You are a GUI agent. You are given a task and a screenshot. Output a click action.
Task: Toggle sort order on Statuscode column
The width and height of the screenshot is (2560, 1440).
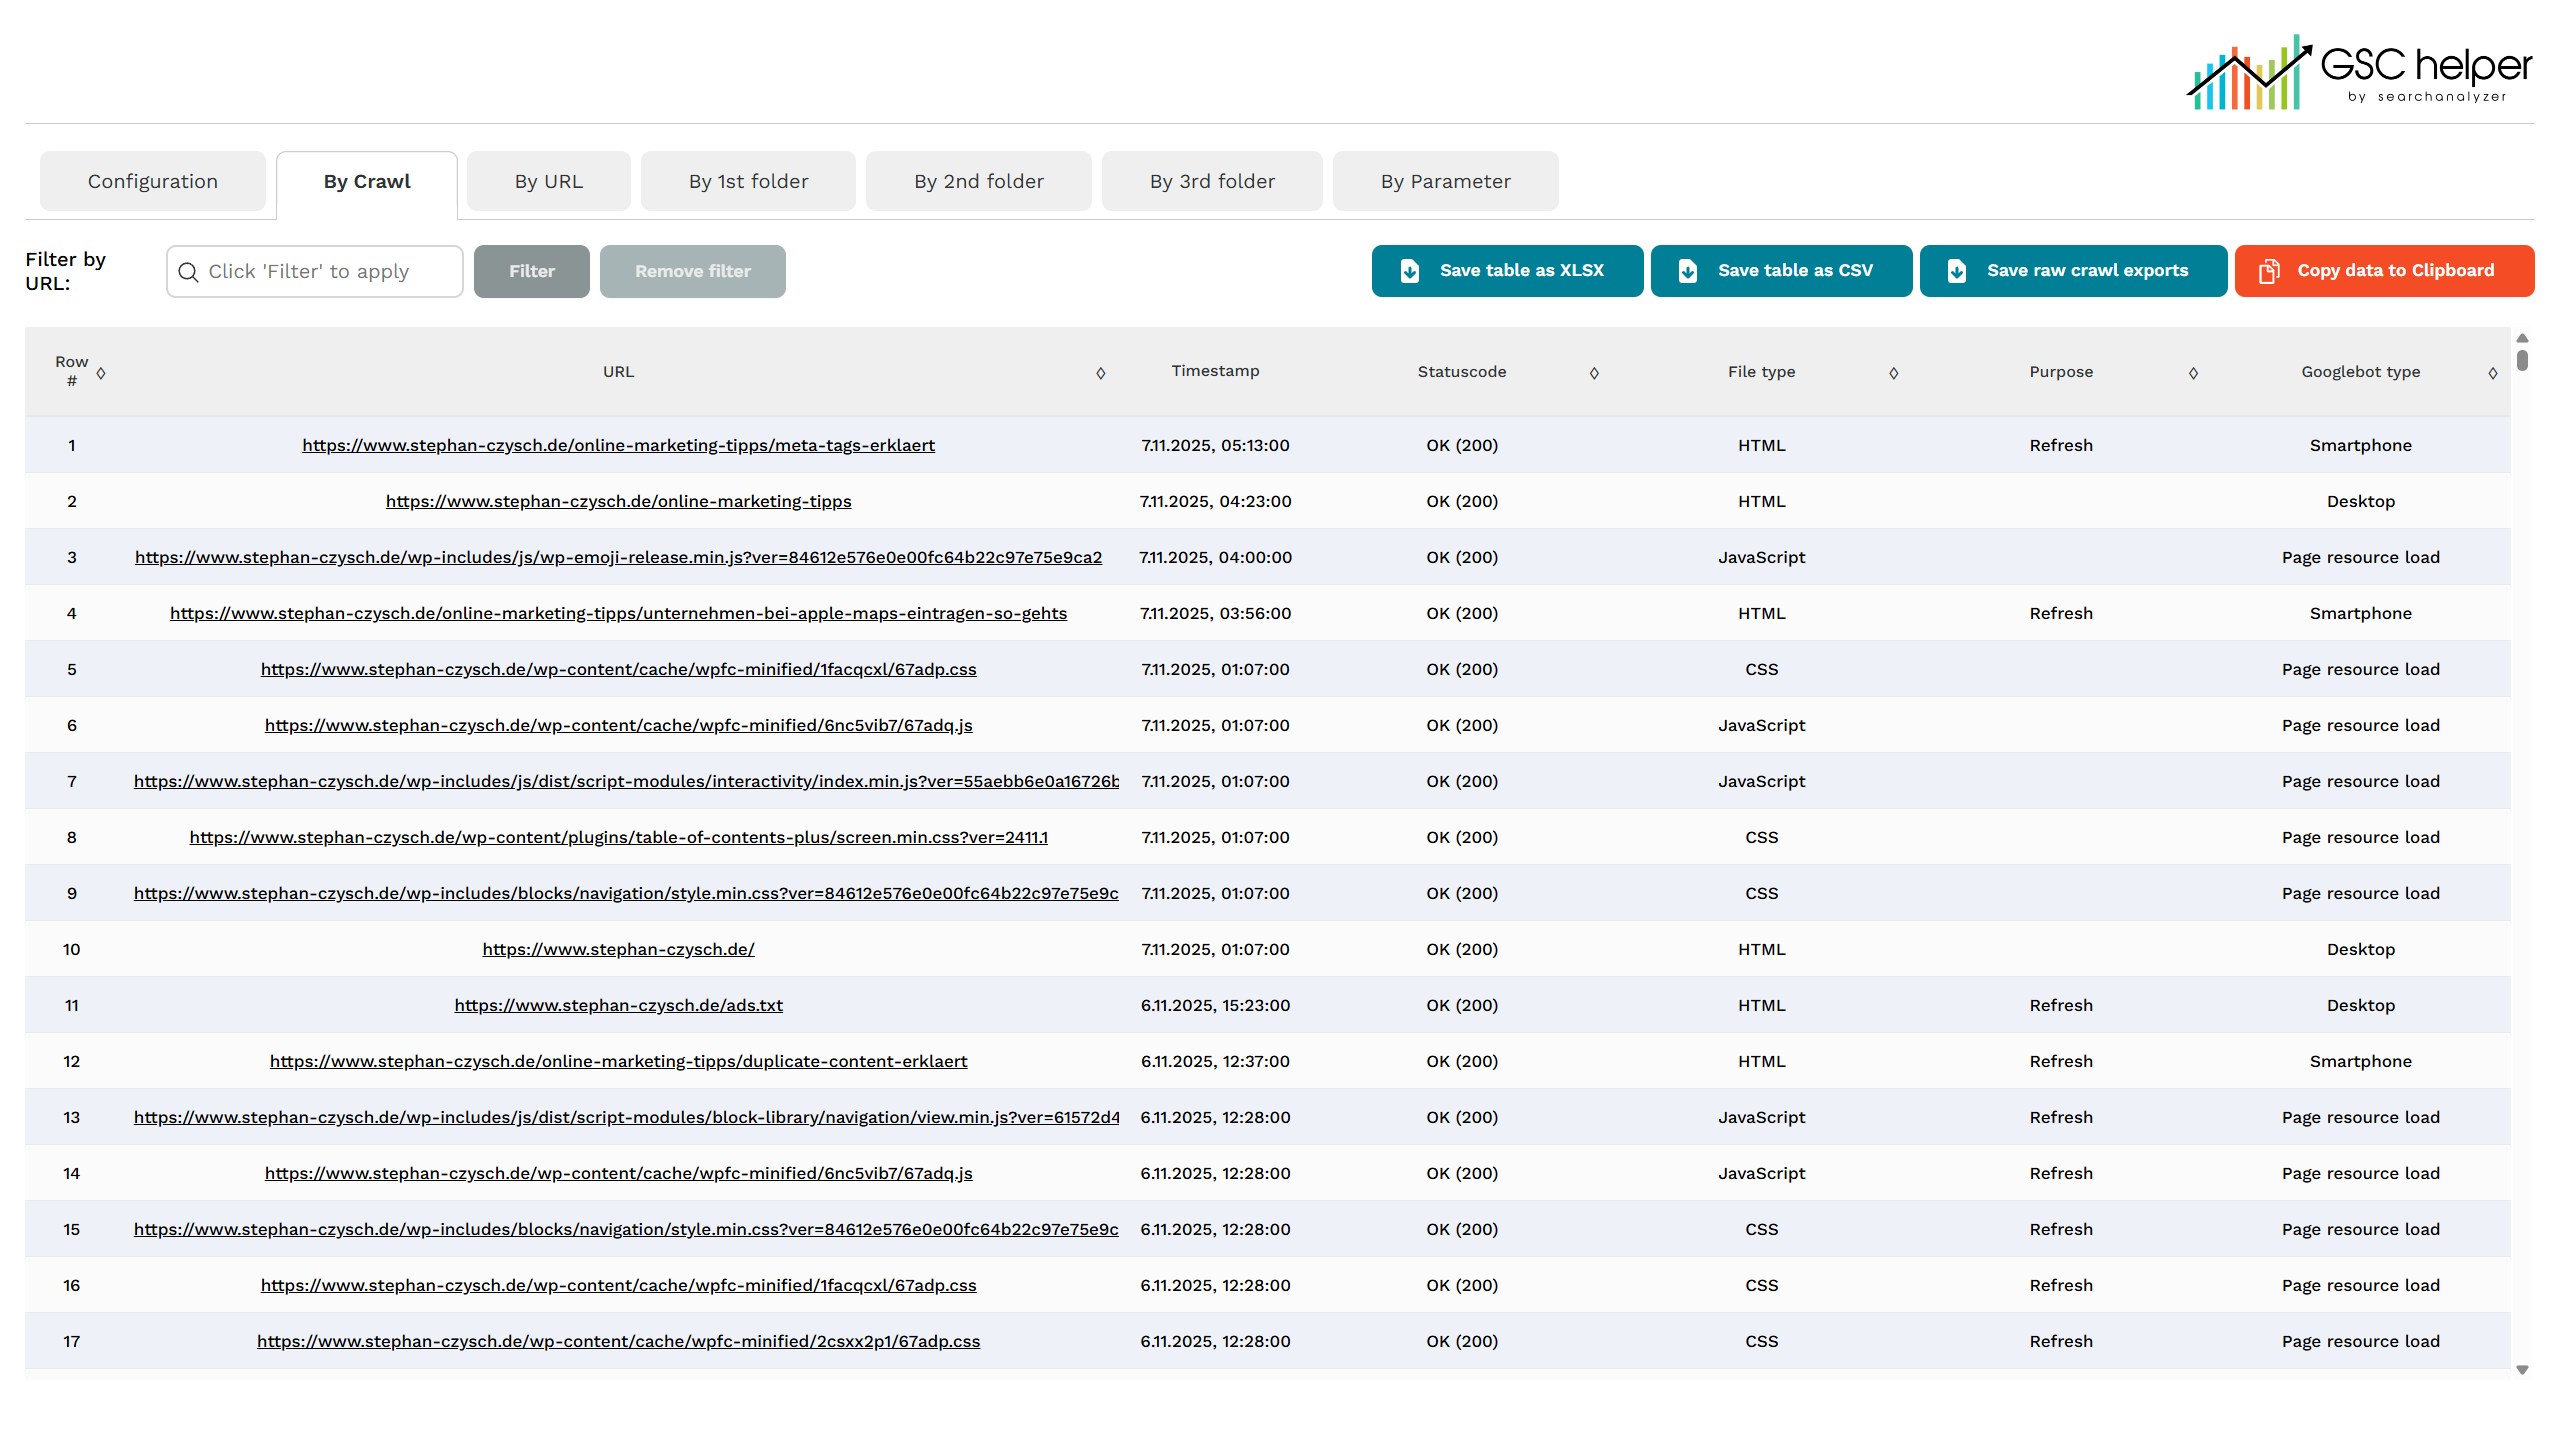1594,373
